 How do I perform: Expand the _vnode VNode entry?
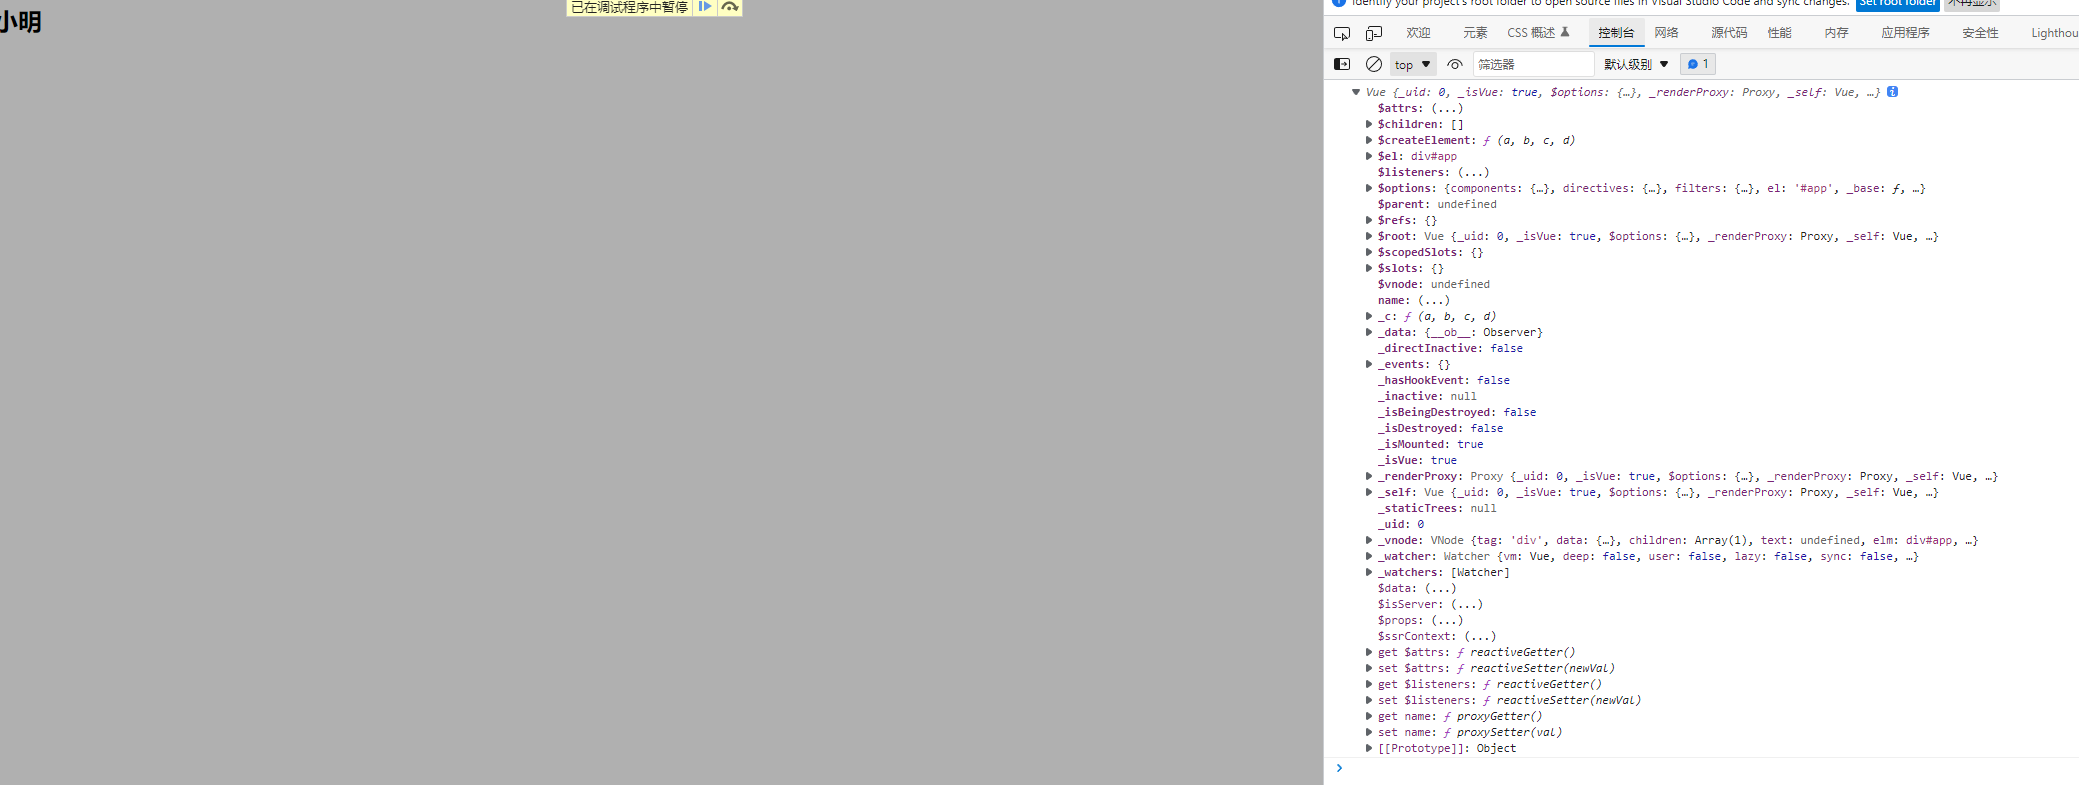1369,540
